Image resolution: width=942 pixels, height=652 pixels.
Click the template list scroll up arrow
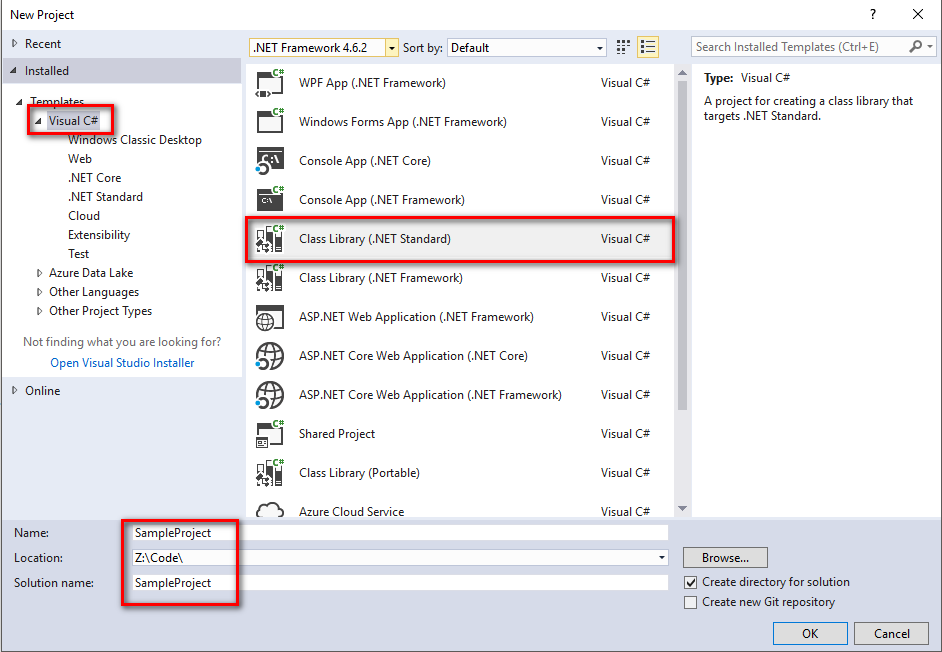pyautogui.click(x=682, y=73)
